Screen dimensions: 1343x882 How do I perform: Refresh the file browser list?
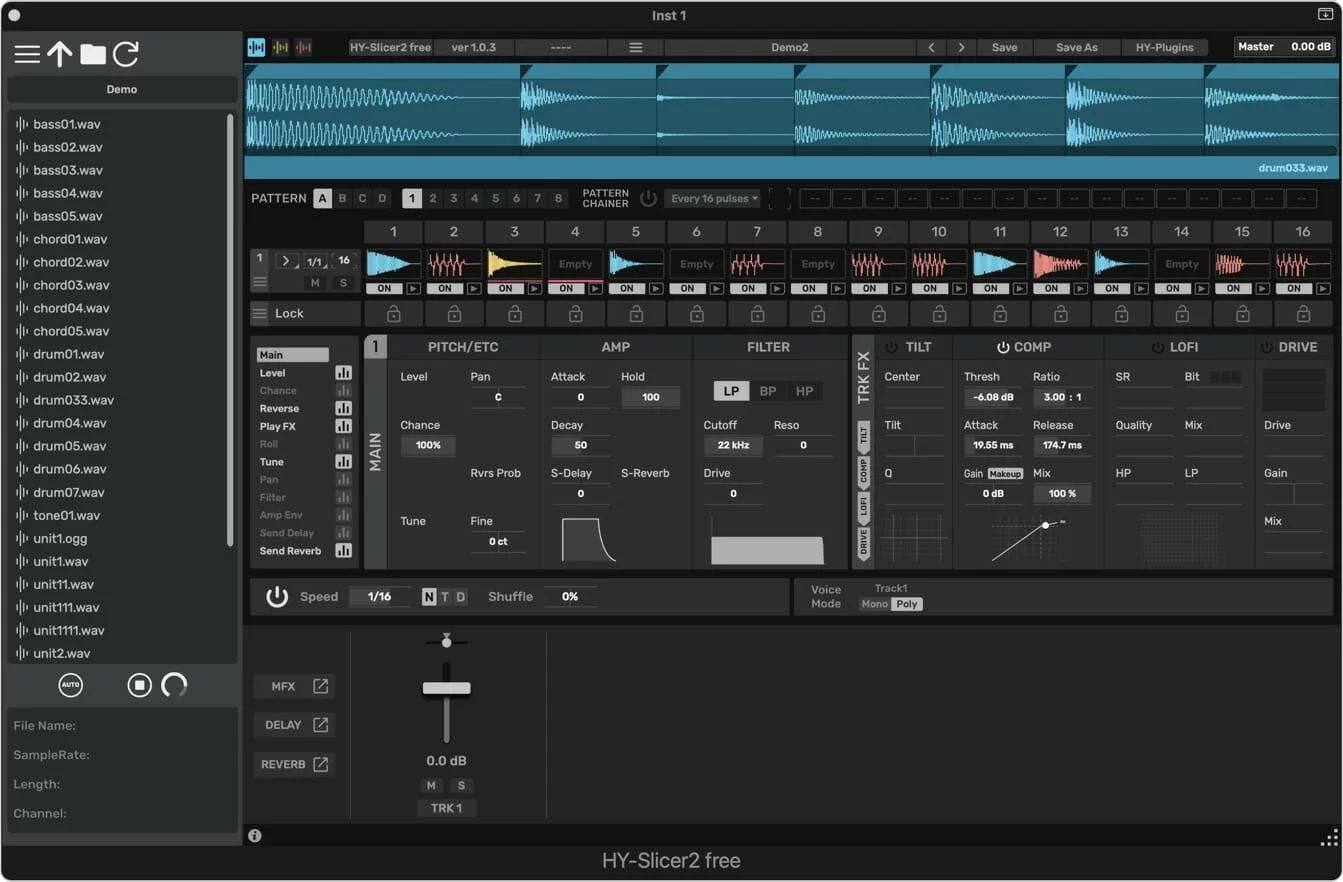pos(125,54)
